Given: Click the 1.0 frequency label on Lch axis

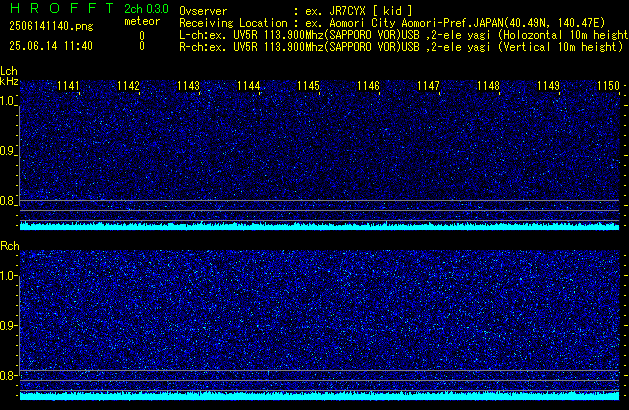Looking at the screenshot, I should click(8, 101).
